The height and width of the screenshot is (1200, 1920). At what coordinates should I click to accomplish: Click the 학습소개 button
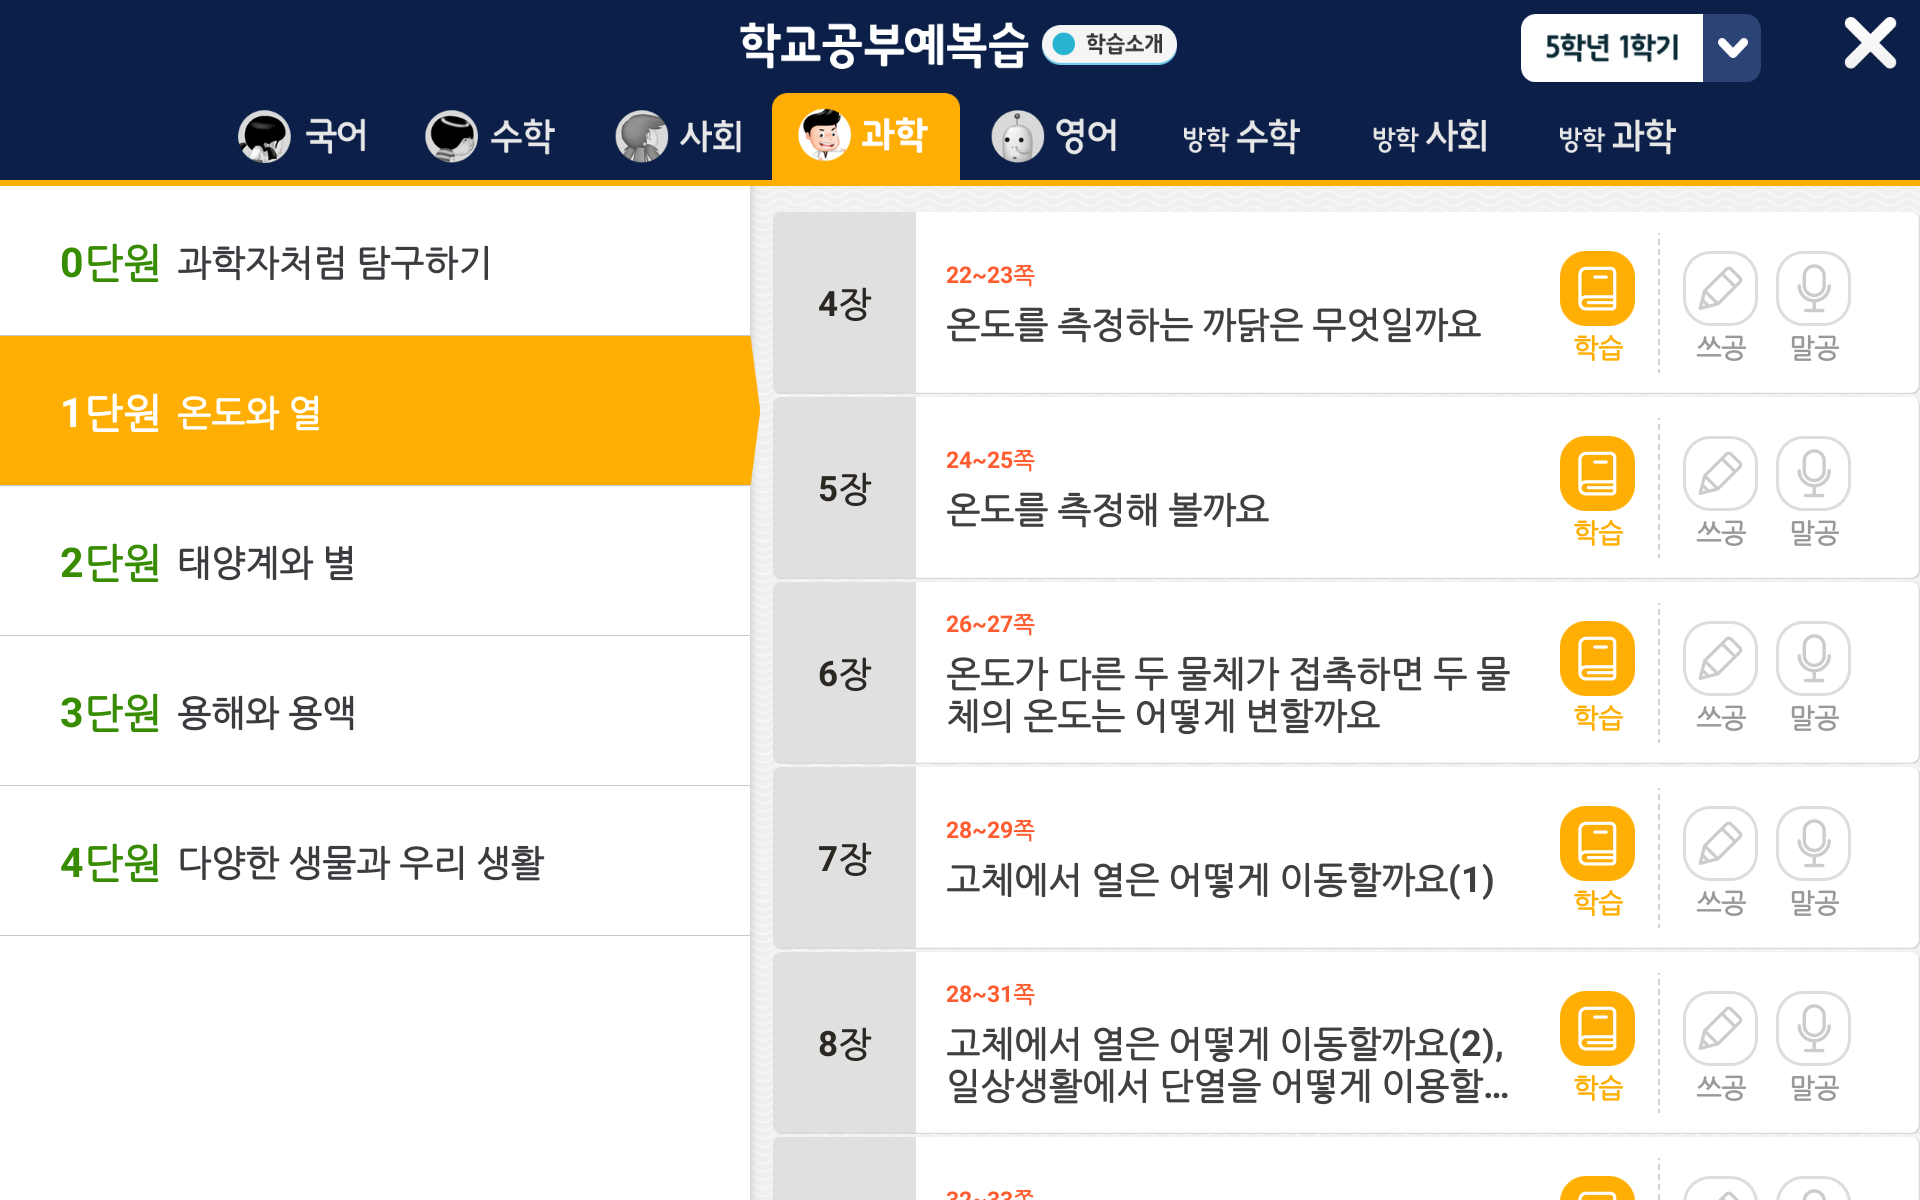click(x=1109, y=44)
